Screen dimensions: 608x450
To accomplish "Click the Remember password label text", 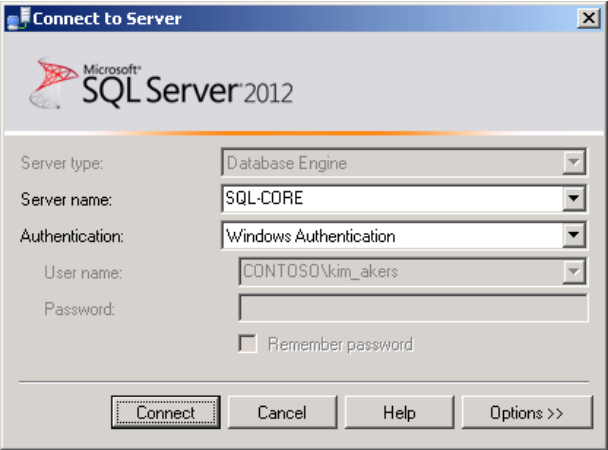I will pos(341,345).
